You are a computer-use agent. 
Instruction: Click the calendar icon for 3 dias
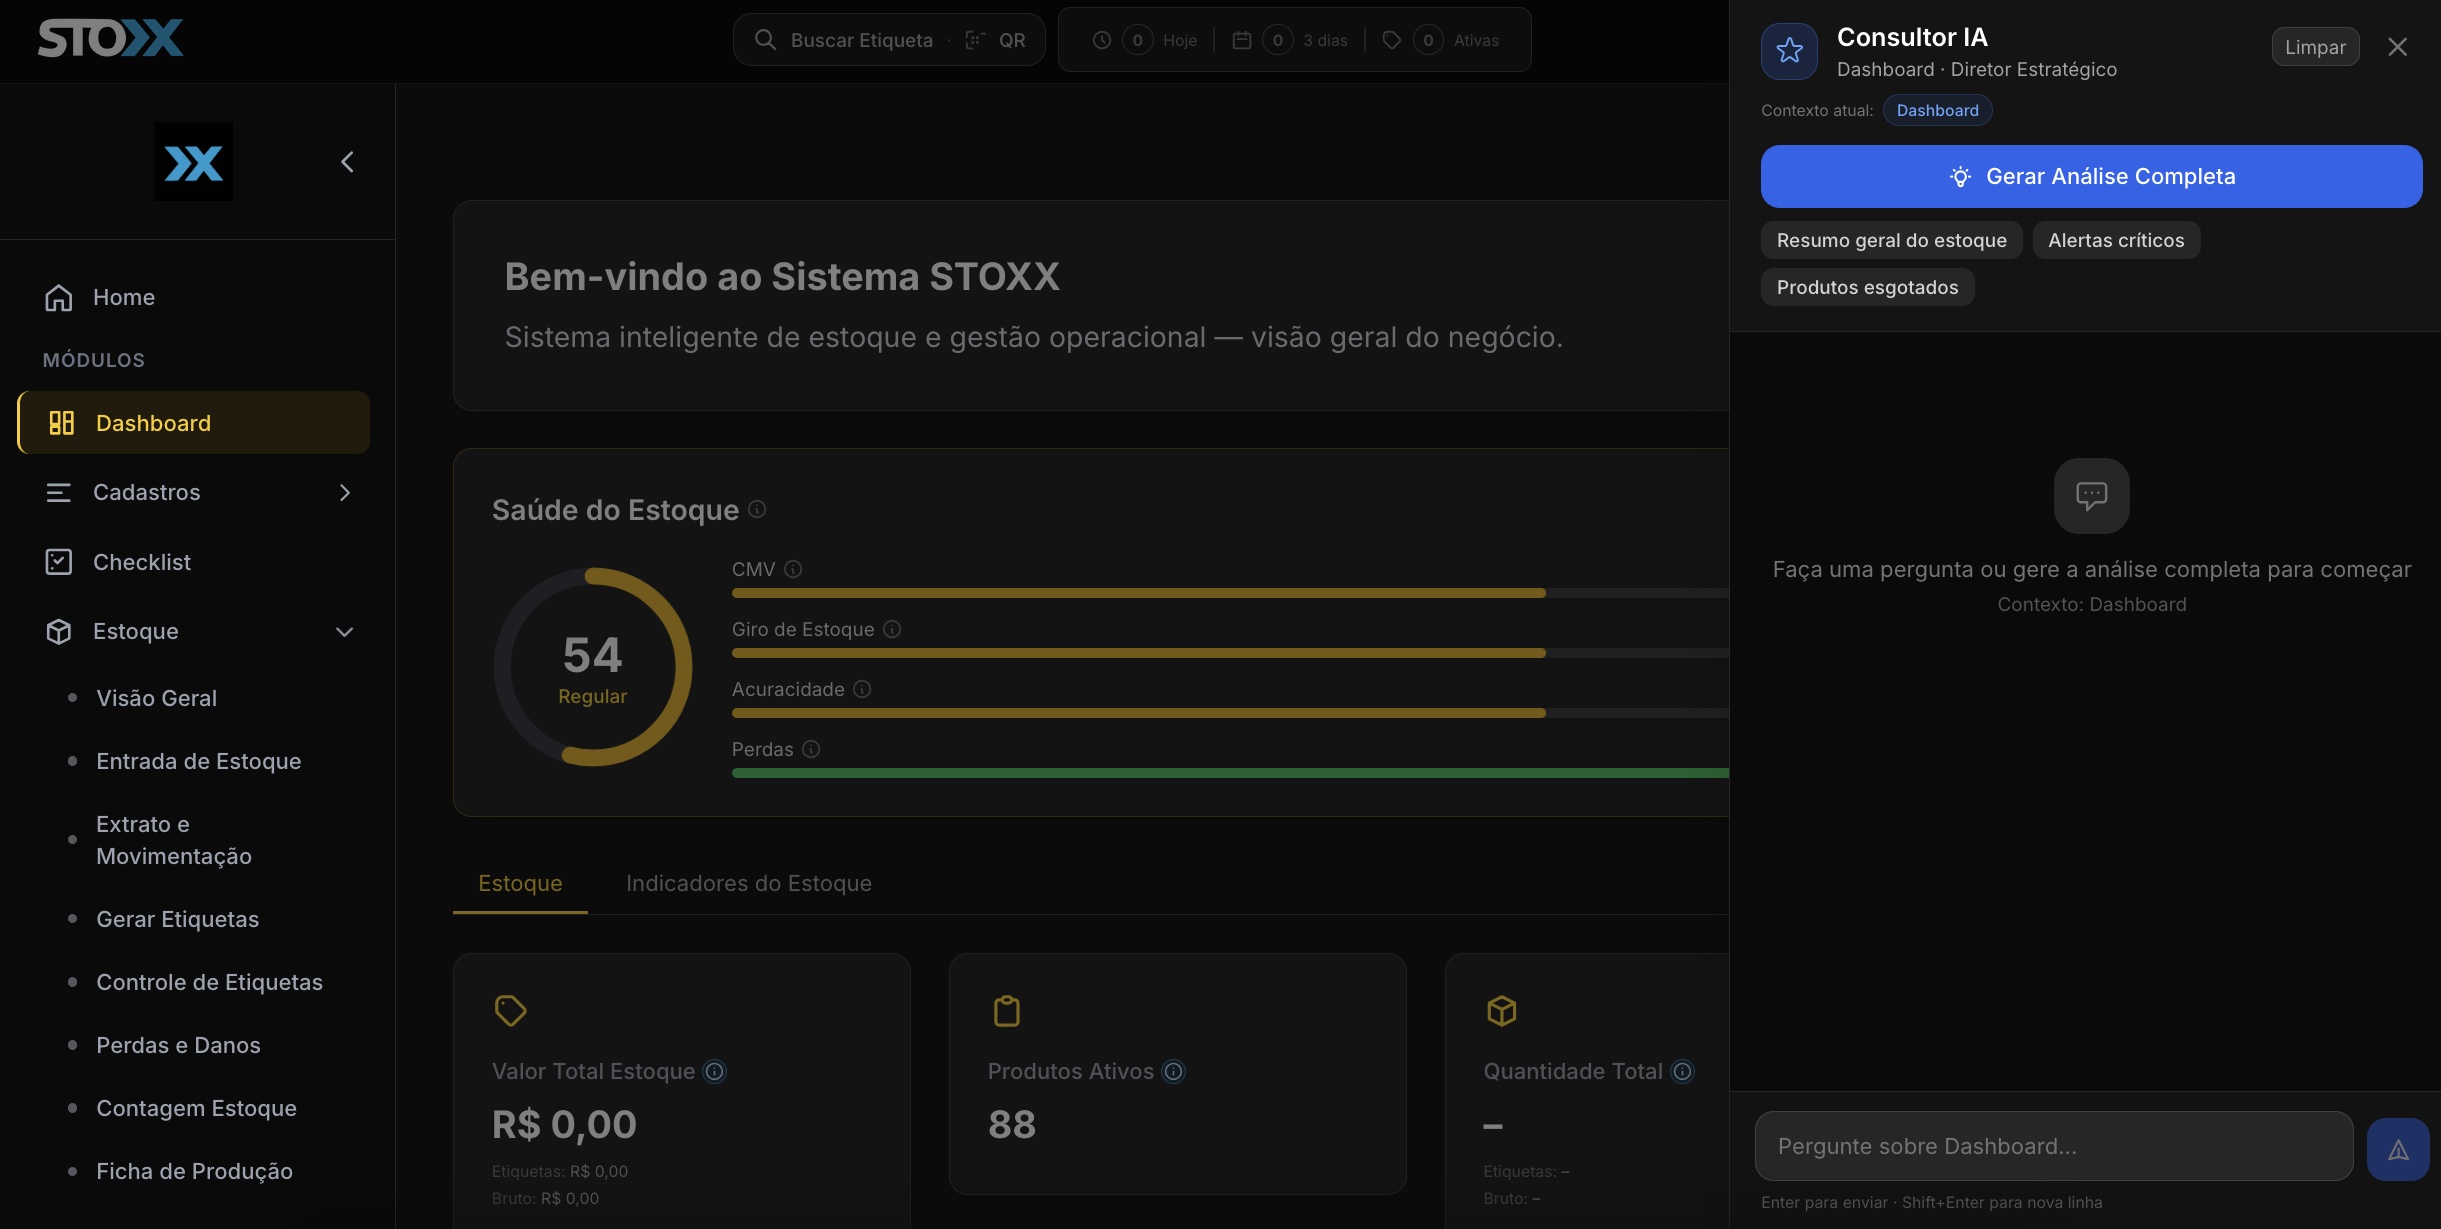point(1242,40)
